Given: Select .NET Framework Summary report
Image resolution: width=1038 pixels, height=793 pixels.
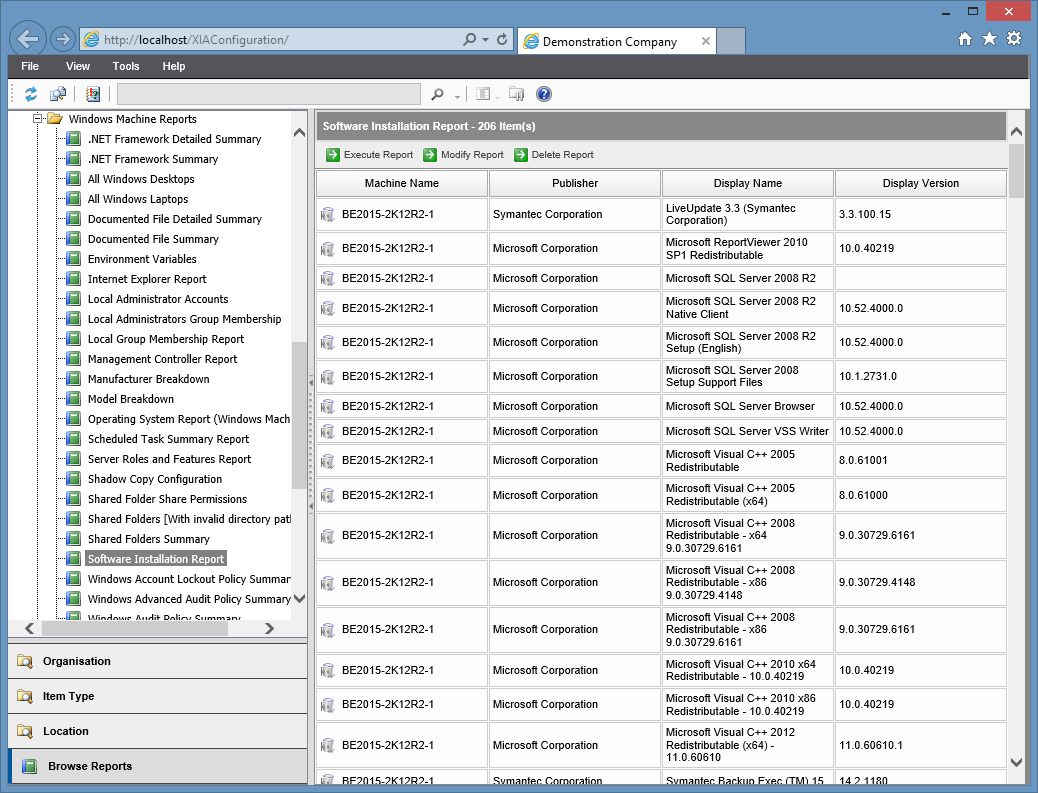Looking at the screenshot, I should click(x=153, y=159).
